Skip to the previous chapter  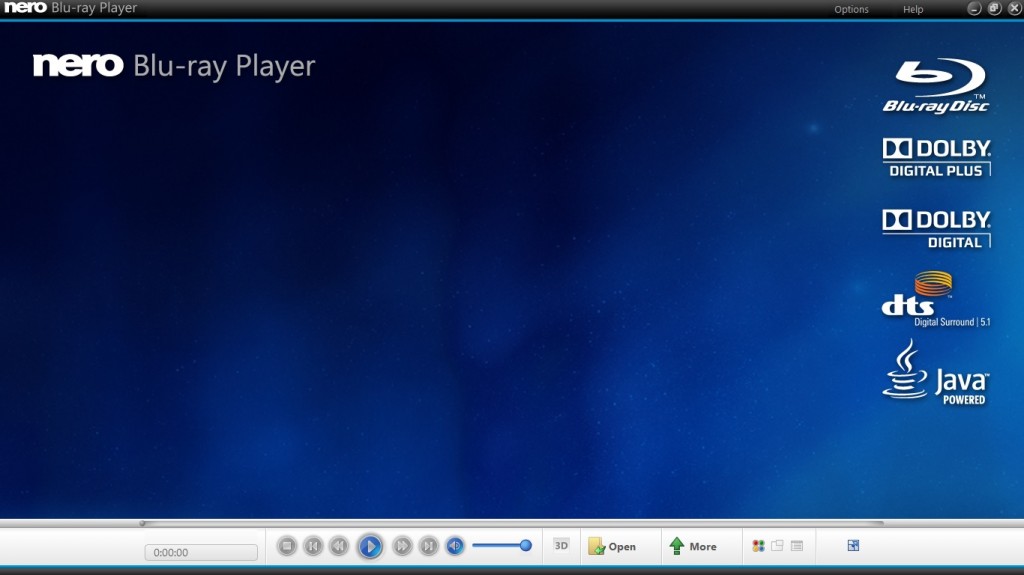[x=313, y=546]
